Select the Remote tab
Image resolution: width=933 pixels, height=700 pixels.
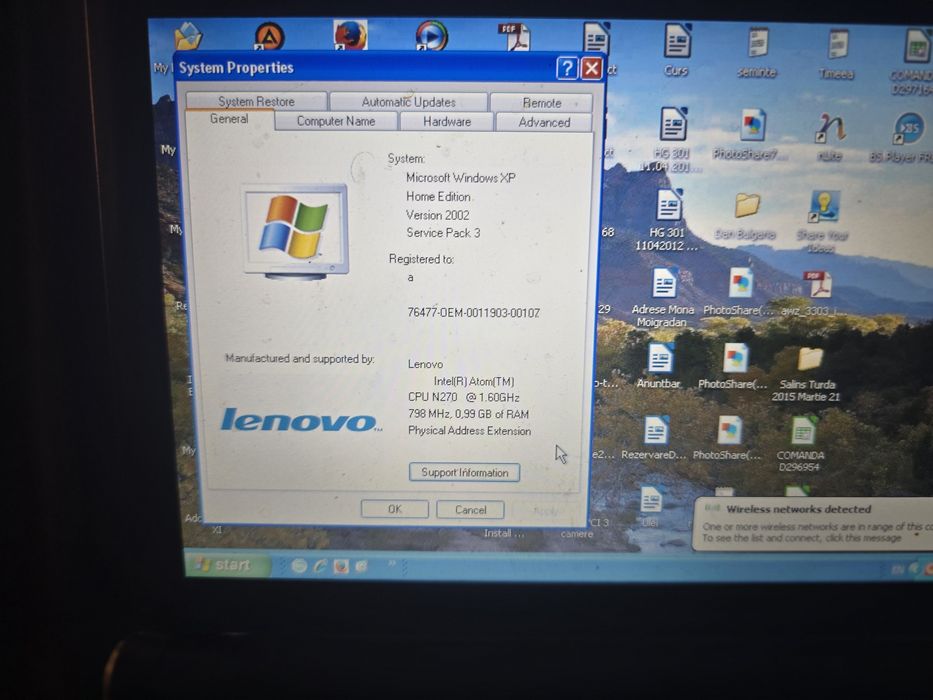[x=541, y=102]
